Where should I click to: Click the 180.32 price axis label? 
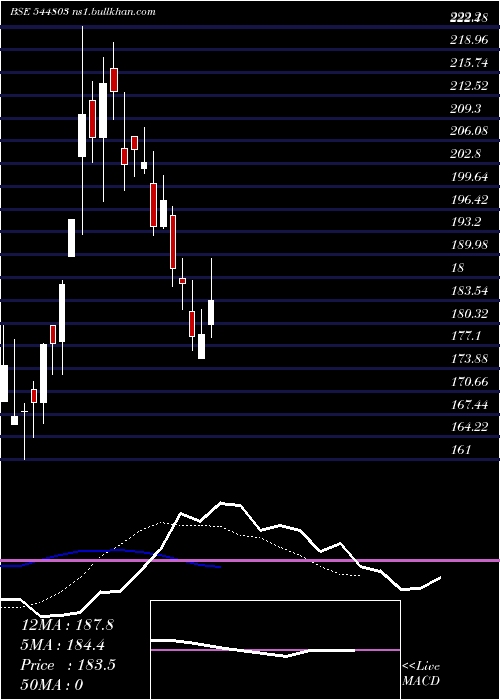(469, 313)
